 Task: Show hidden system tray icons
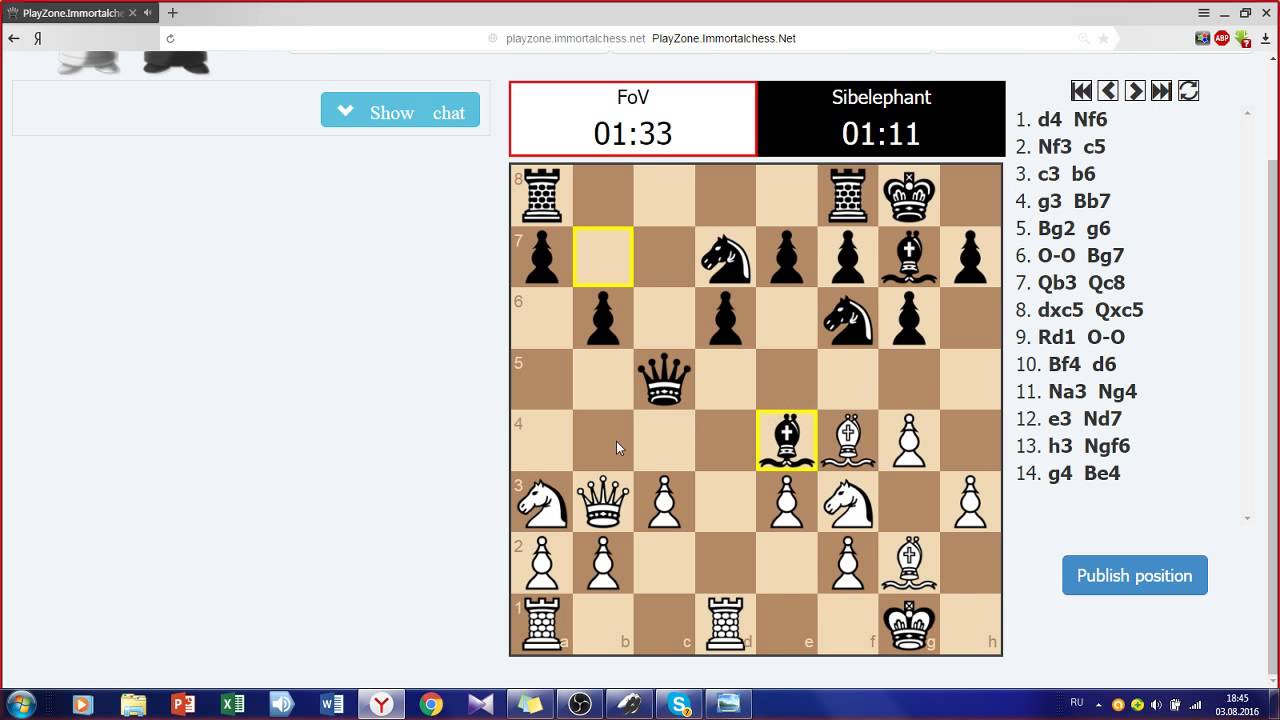pyautogui.click(x=1099, y=704)
